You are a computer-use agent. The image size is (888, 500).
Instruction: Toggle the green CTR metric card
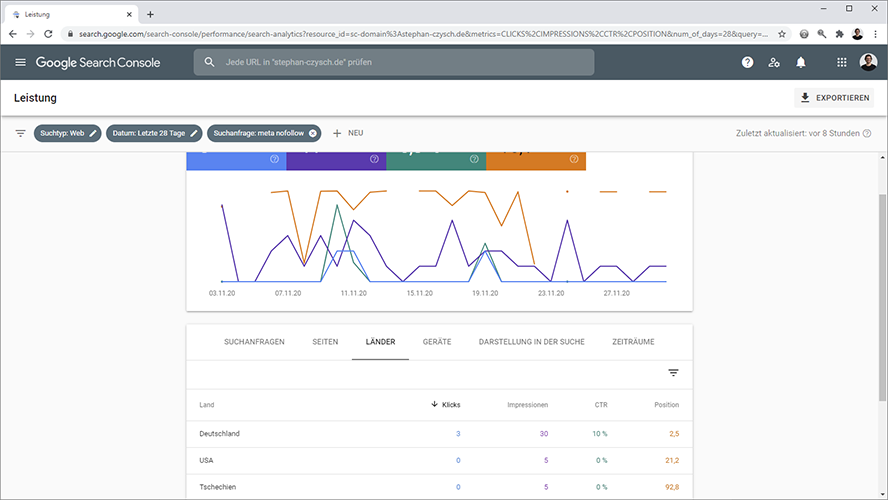(436, 160)
